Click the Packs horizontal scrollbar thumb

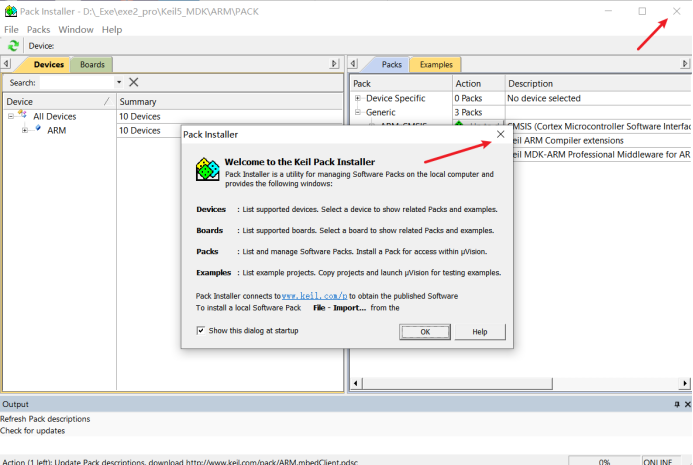(x=457, y=383)
